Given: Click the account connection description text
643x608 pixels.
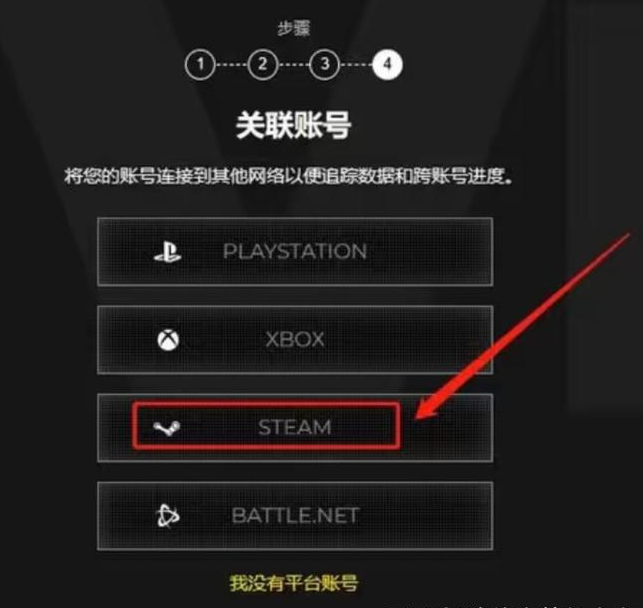Looking at the screenshot, I should [x=288, y=176].
